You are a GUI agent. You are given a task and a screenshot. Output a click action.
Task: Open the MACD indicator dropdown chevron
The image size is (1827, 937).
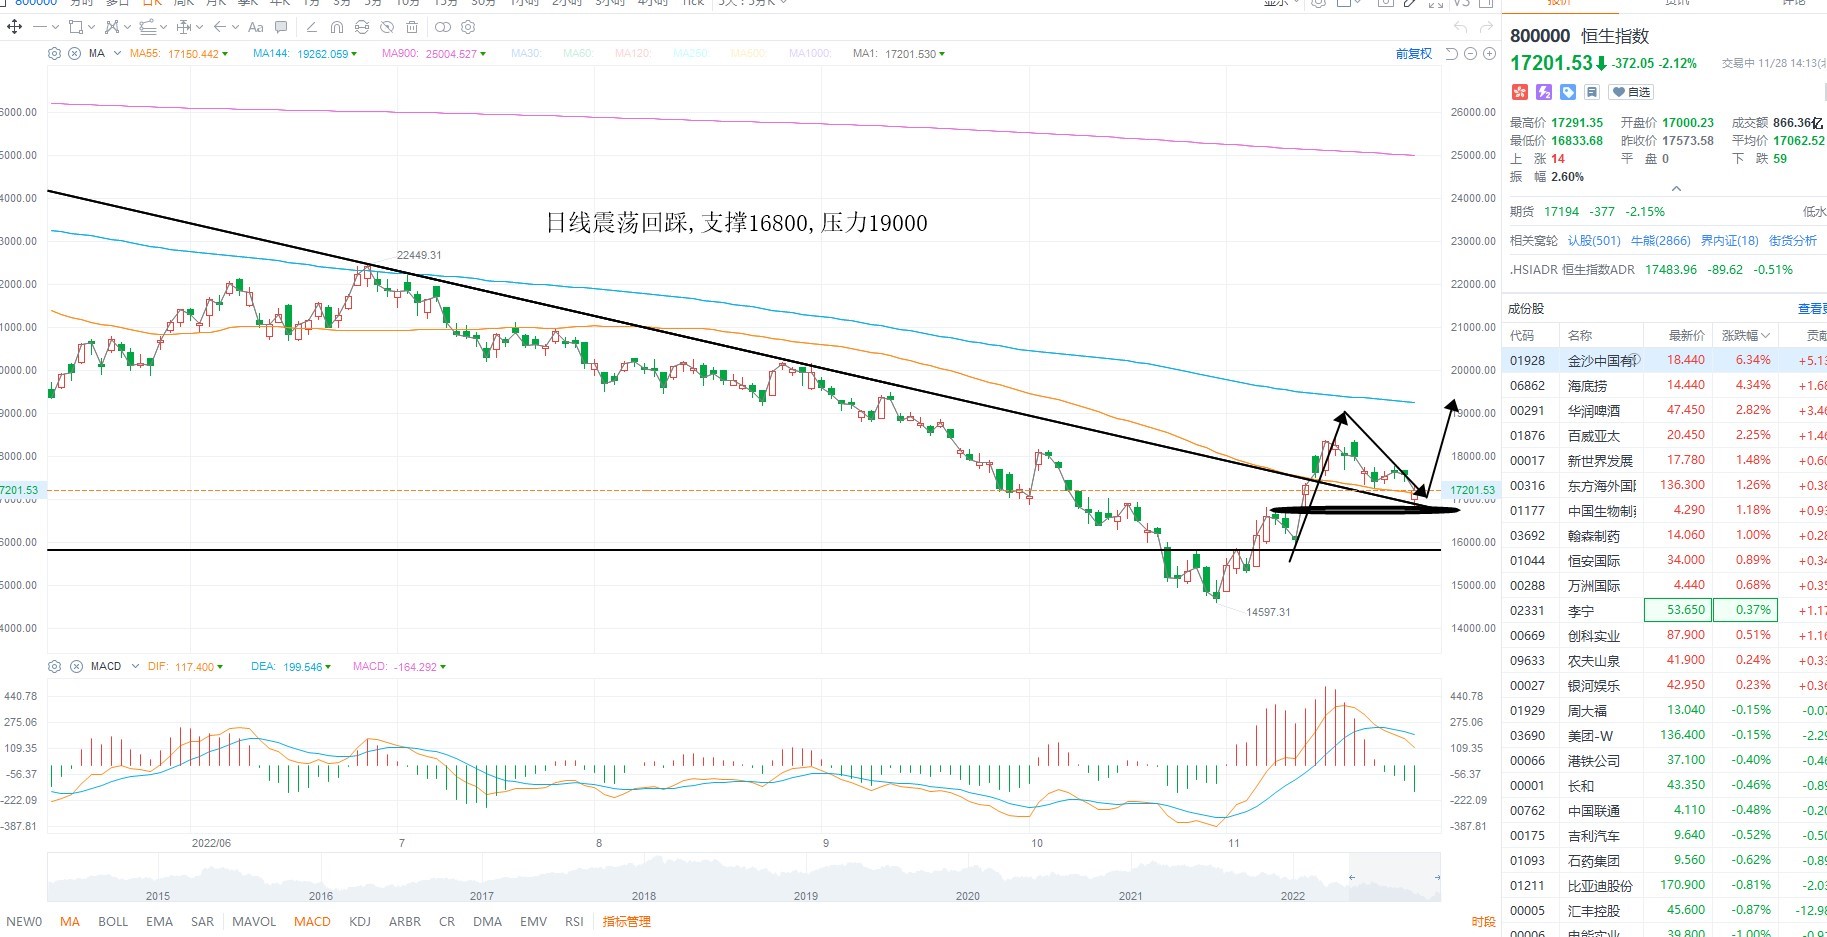135,666
